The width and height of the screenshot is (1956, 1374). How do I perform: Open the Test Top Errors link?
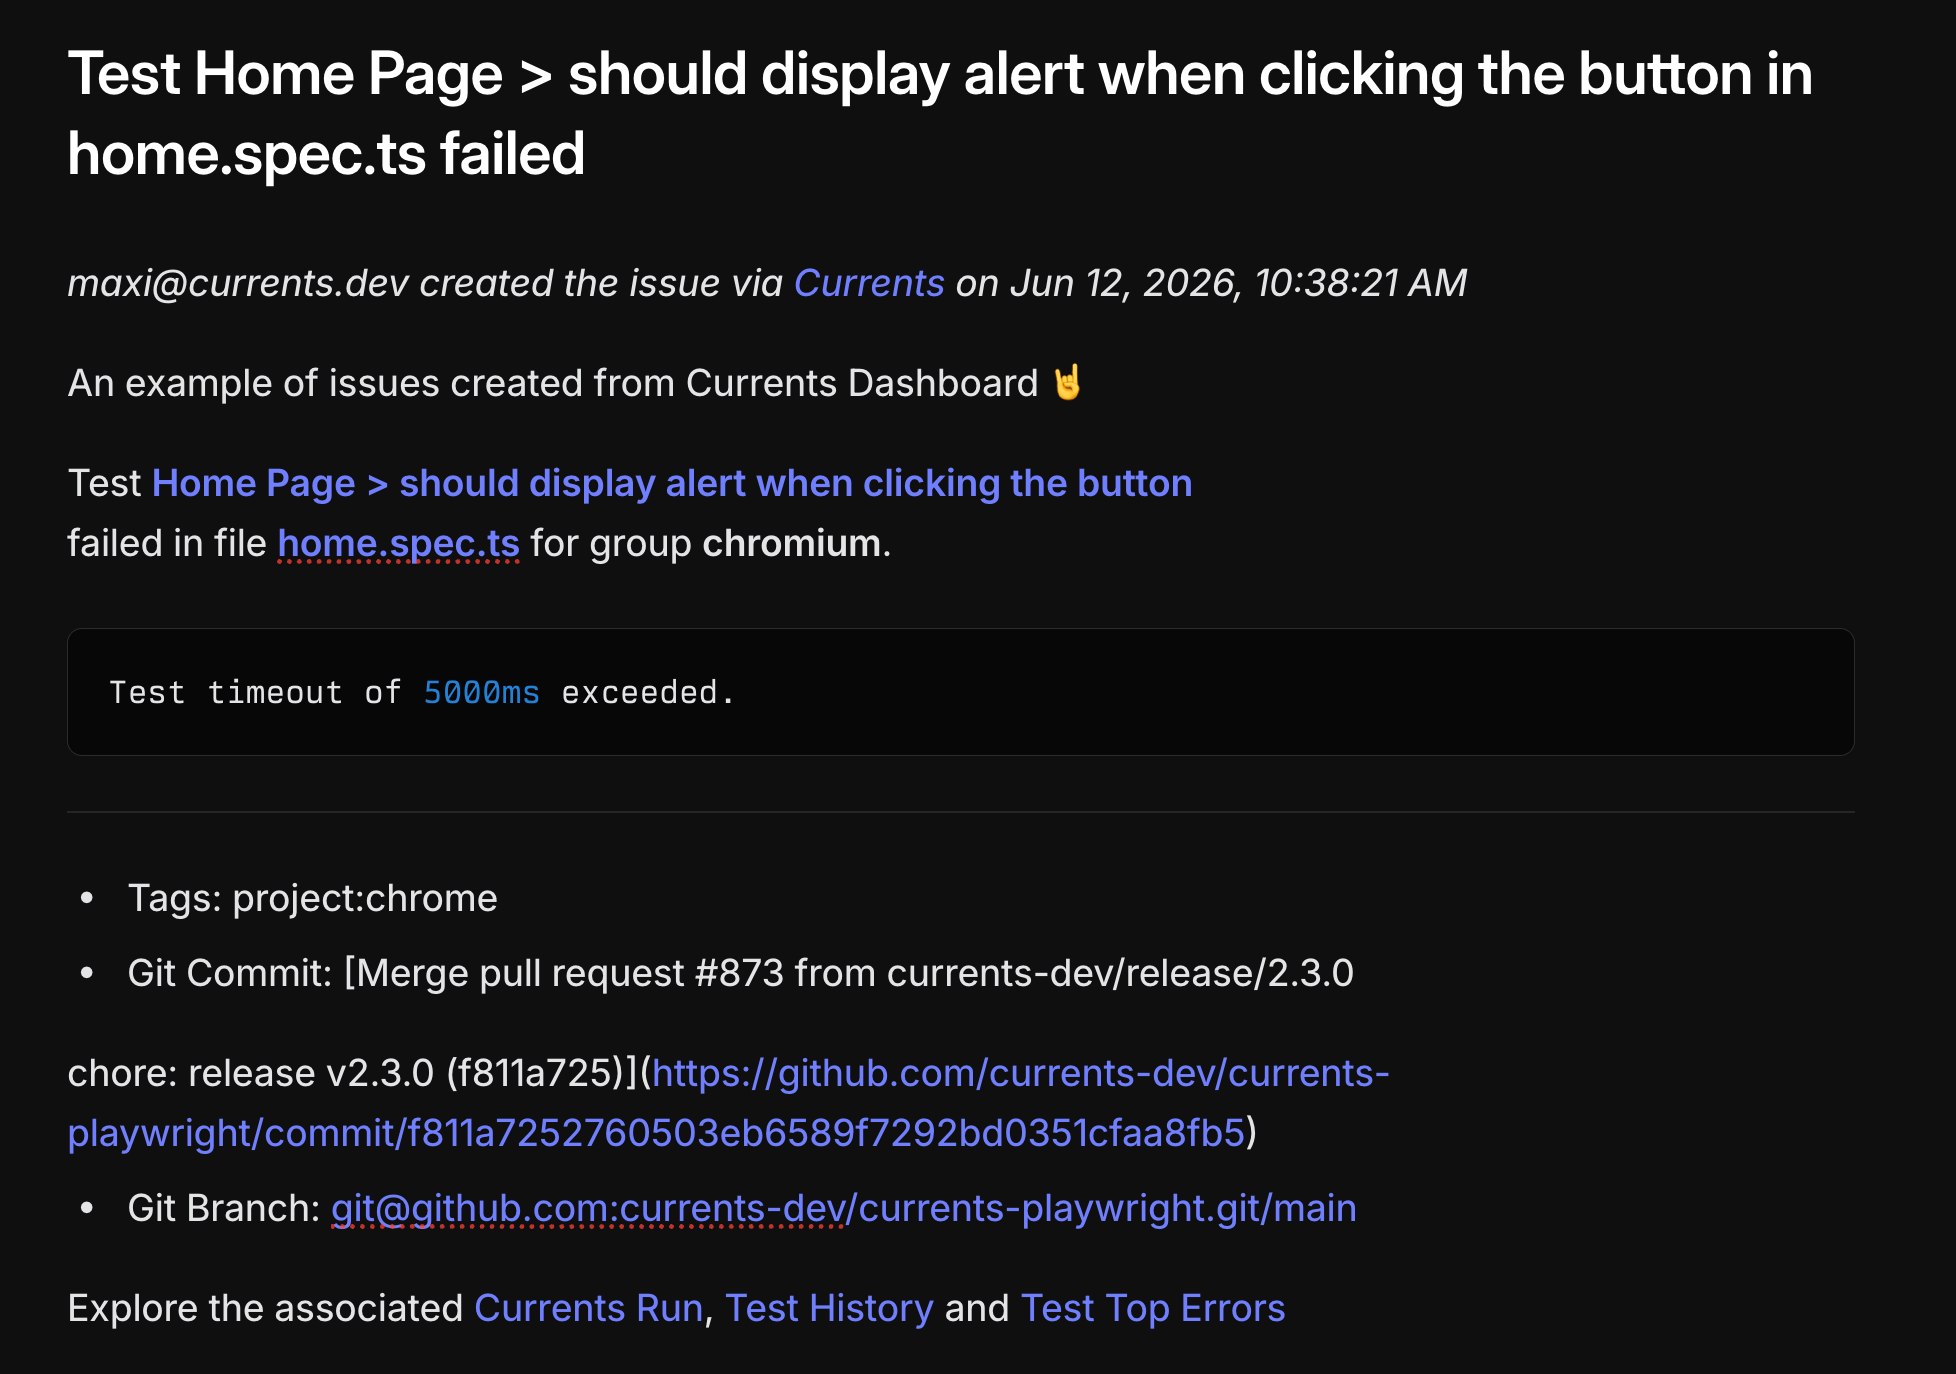1152,1308
